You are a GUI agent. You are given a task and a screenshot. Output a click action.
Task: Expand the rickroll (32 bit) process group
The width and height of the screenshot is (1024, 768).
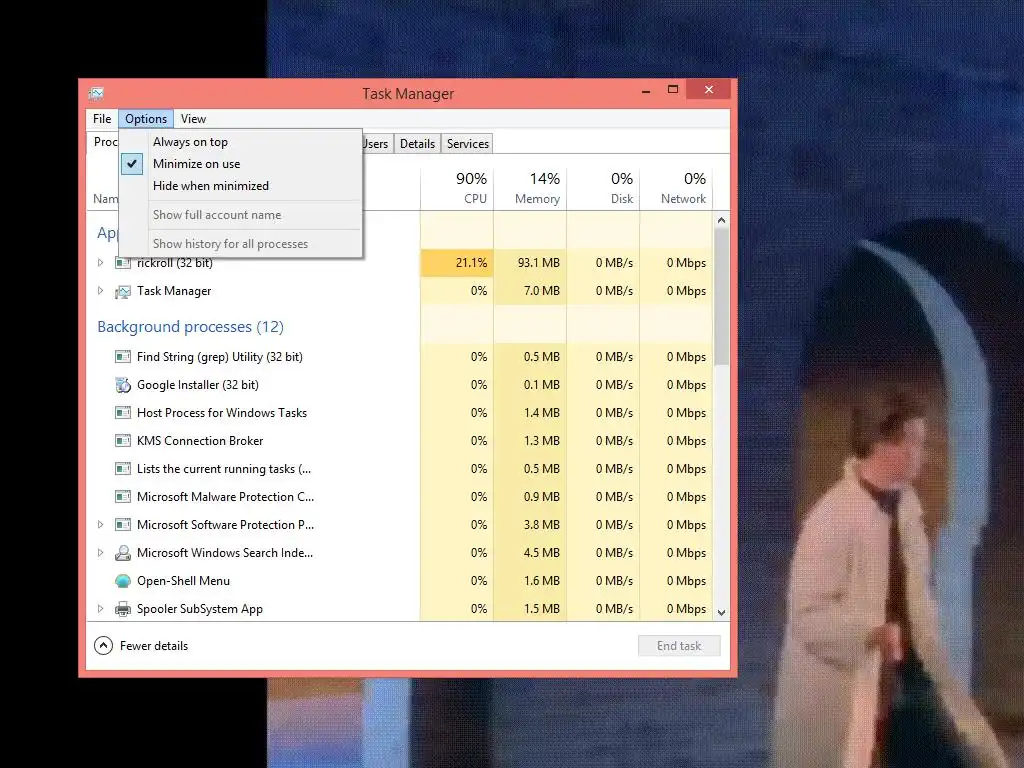point(100,263)
